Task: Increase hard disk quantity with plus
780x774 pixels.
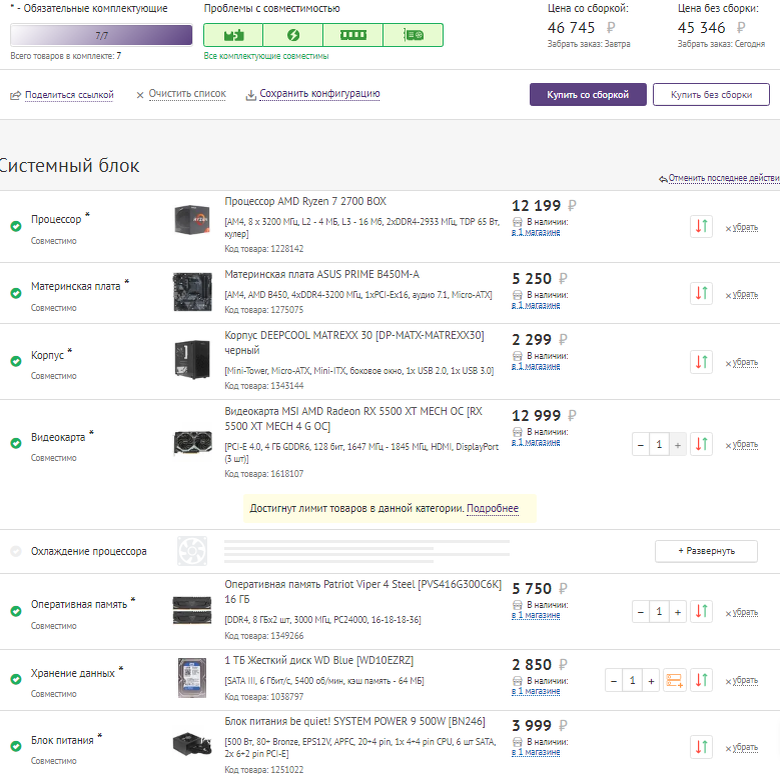Action: coord(651,680)
